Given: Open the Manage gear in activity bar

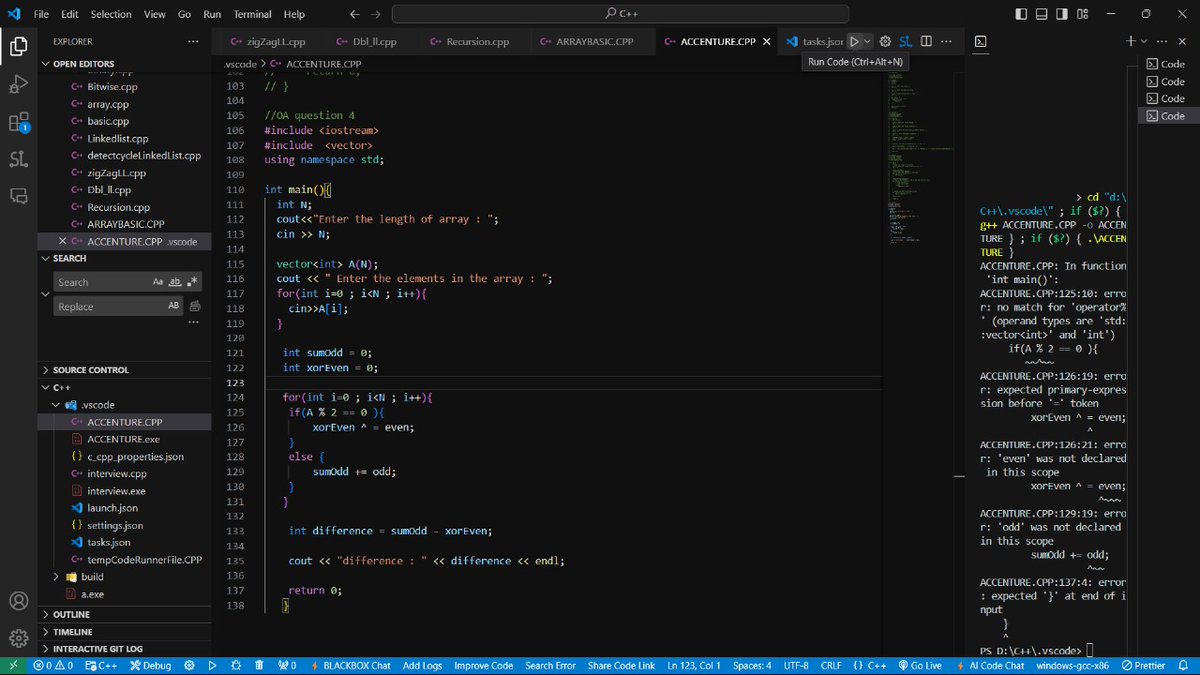Looking at the screenshot, I should [18, 638].
